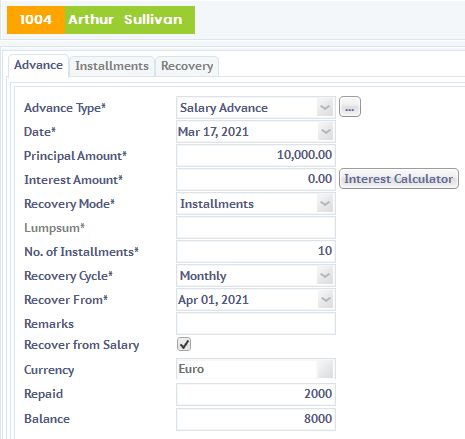Click the Balance amount field

pos(256,419)
